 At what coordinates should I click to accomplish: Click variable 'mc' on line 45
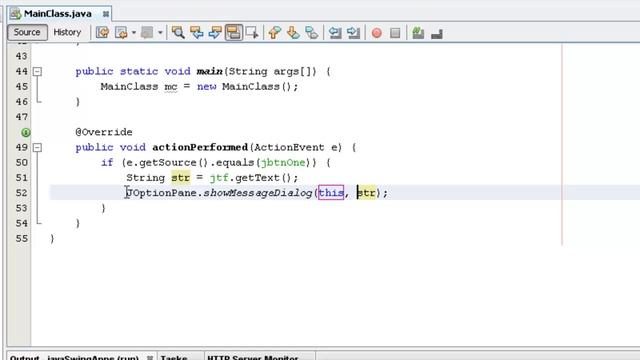point(171,87)
